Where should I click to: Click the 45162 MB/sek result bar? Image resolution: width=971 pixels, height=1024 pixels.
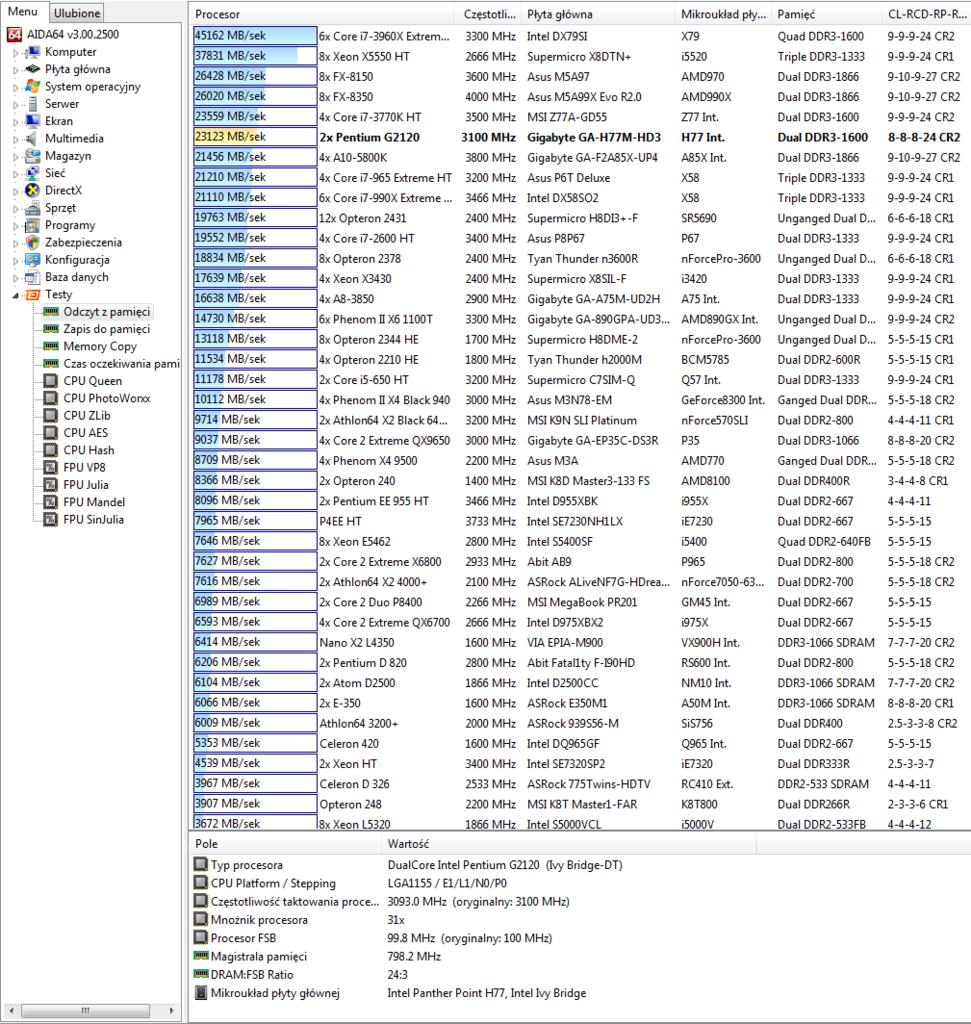[x=255, y=36]
